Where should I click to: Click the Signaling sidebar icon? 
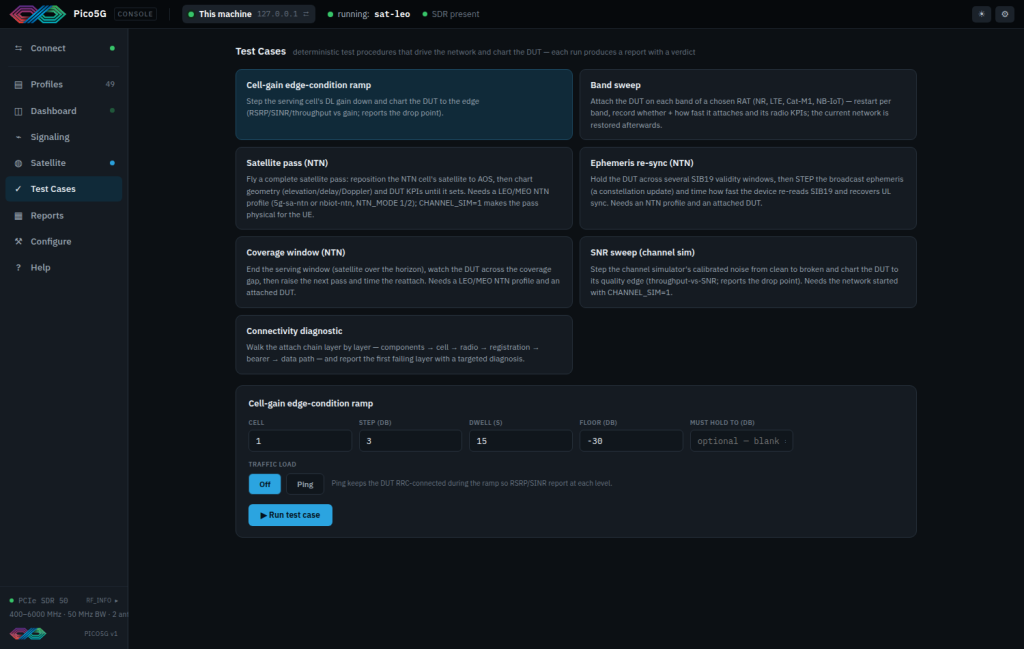click(x=18, y=137)
